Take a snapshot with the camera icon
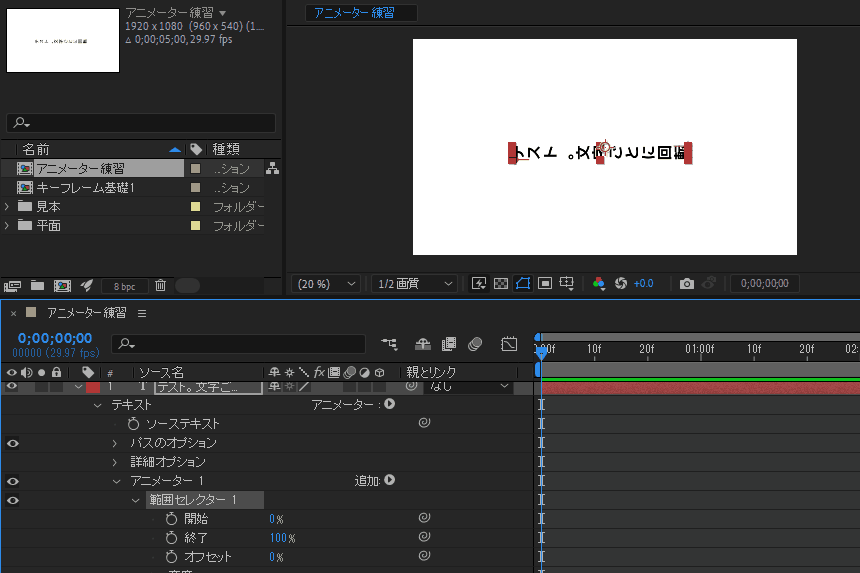This screenshot has width=860, height=573. tap(687, 283)
